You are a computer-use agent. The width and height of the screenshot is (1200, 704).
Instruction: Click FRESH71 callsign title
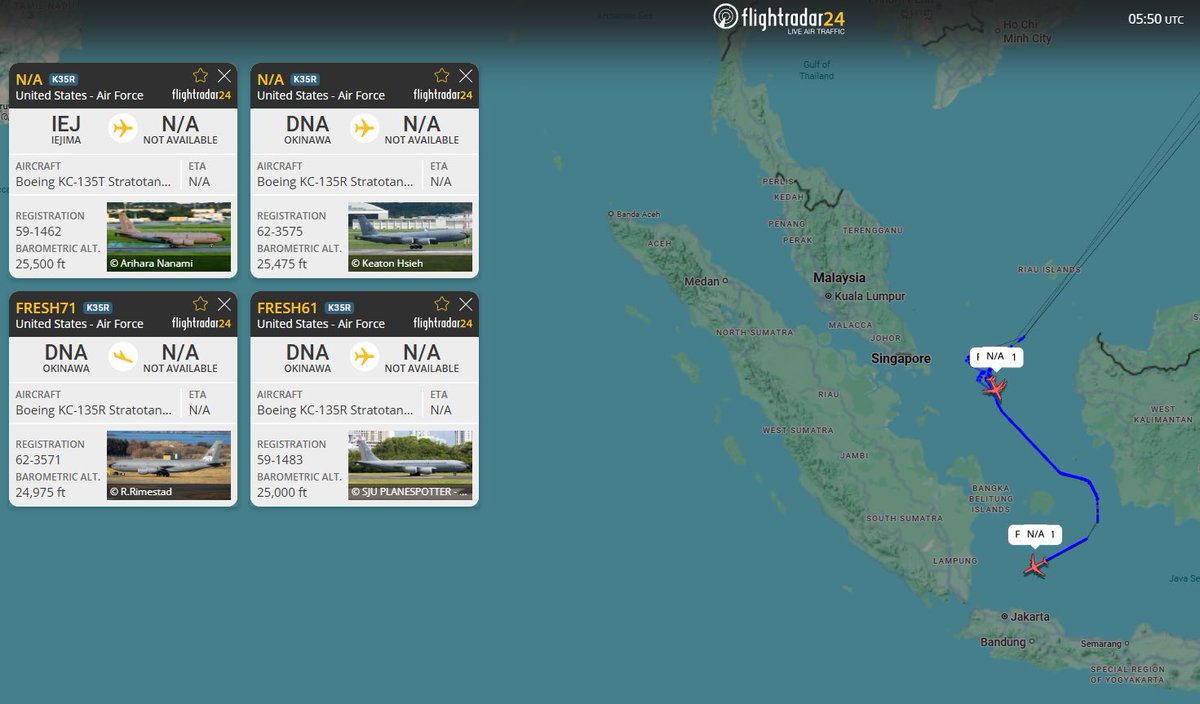click(x=46, y=307)
